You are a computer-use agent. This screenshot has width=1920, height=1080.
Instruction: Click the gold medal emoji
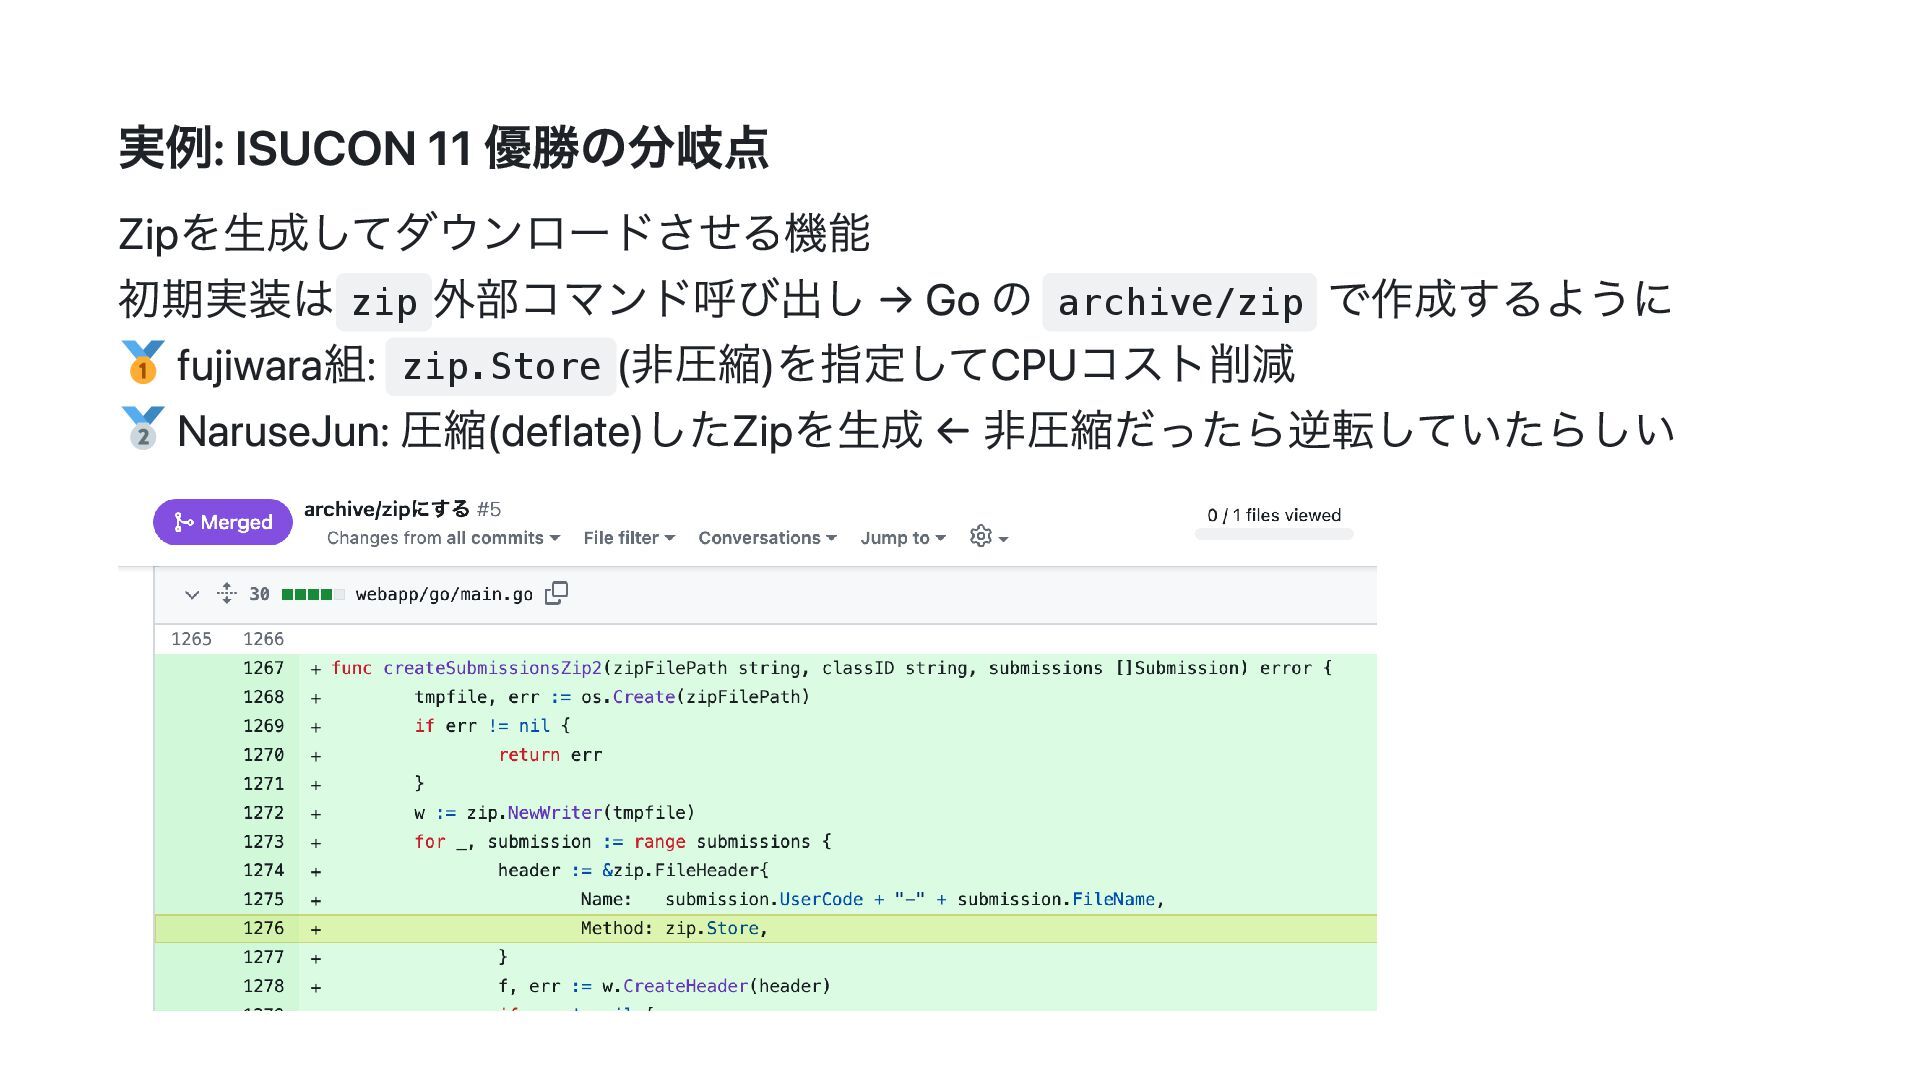[142, 363]
